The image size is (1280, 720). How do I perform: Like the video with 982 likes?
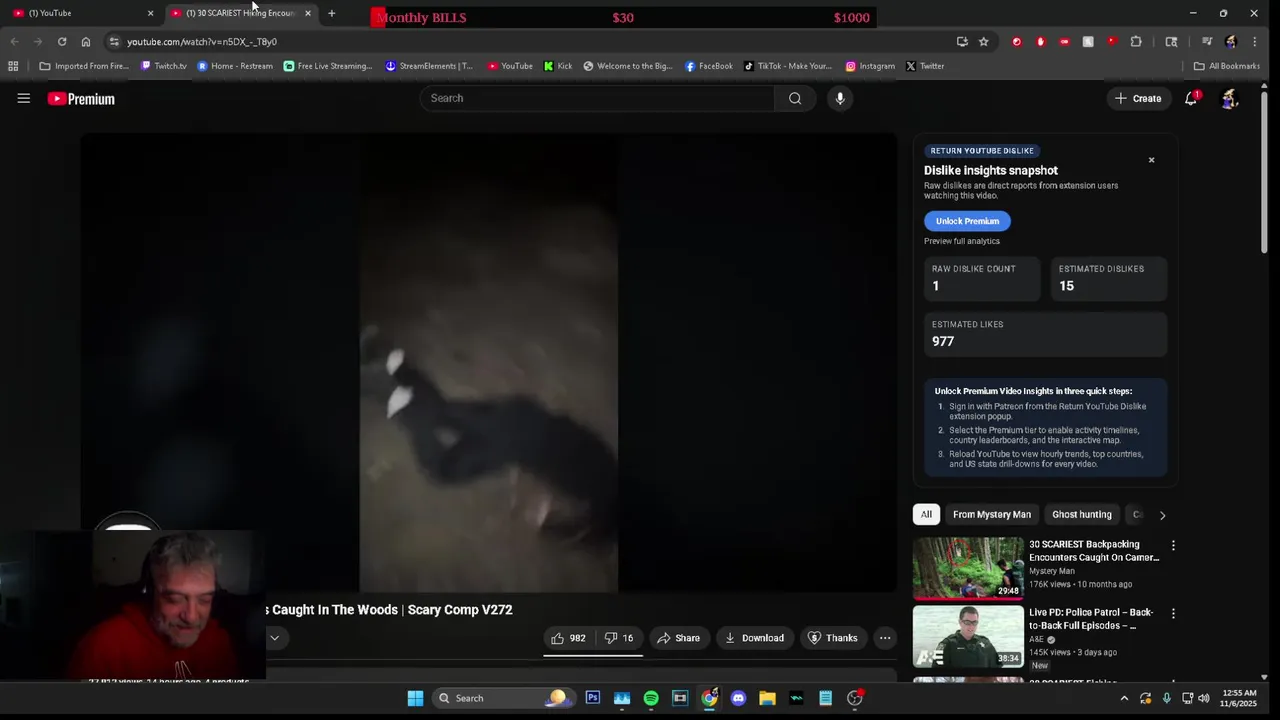click(568, 638)
